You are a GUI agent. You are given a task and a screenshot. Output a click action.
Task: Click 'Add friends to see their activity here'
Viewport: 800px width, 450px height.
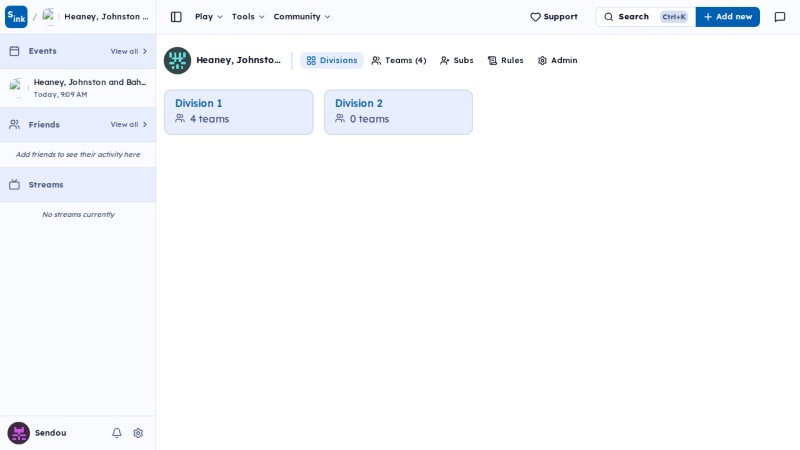pyautogui.click(x=78, y=154)
